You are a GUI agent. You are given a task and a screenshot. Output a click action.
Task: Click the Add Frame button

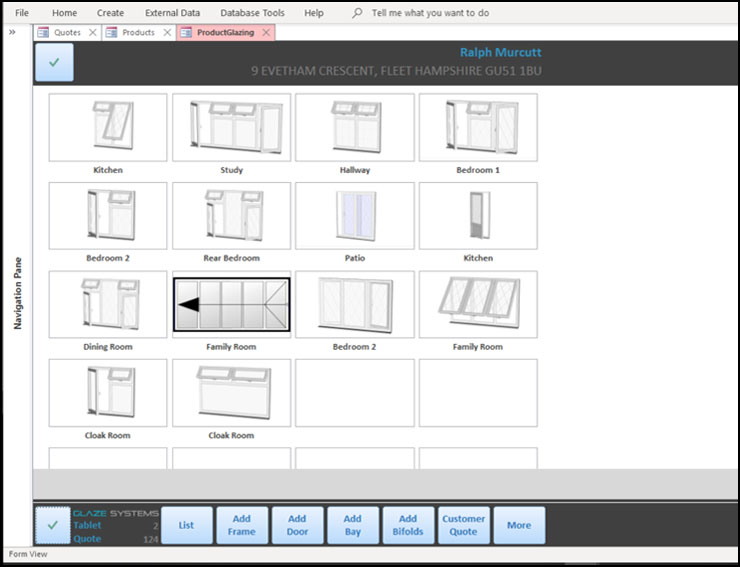tap(241, 525)
